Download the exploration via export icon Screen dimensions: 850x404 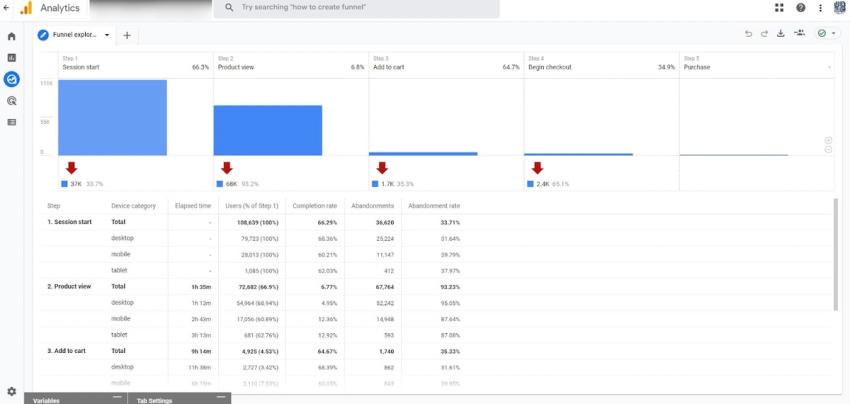click(x=780, y=34)
